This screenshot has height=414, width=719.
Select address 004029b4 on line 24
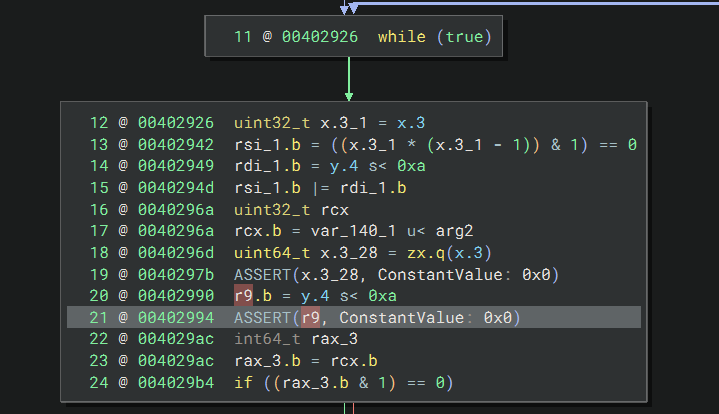tap(176, 382)
